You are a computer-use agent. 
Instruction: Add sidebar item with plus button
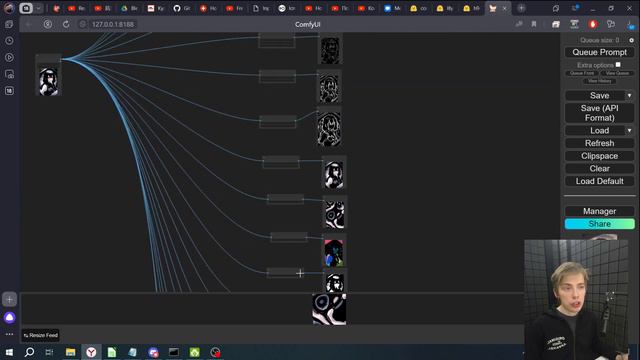(x=9, y=300)
